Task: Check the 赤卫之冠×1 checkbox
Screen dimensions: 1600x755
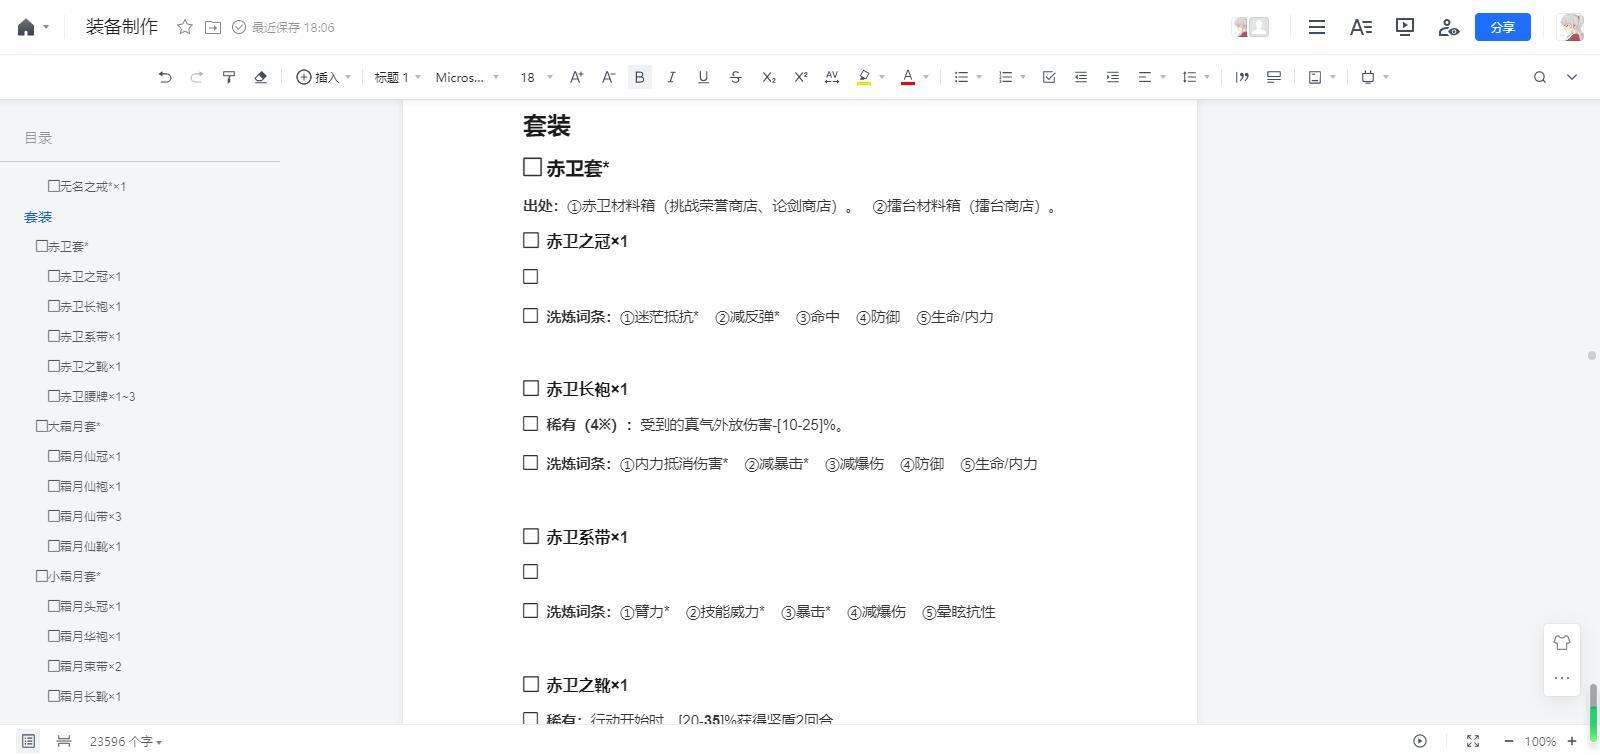Action: pyautogui.click(x=531, y=240)
